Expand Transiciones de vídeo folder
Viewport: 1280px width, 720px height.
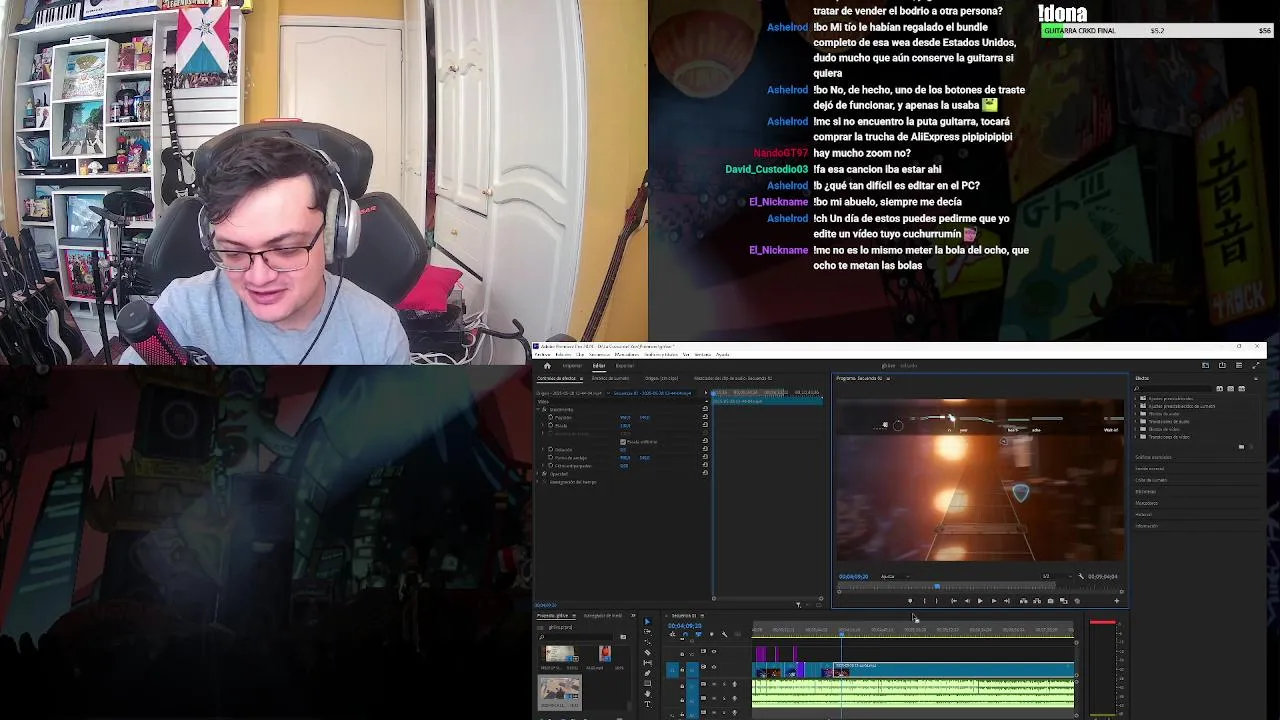click(x=1135, y=437)
